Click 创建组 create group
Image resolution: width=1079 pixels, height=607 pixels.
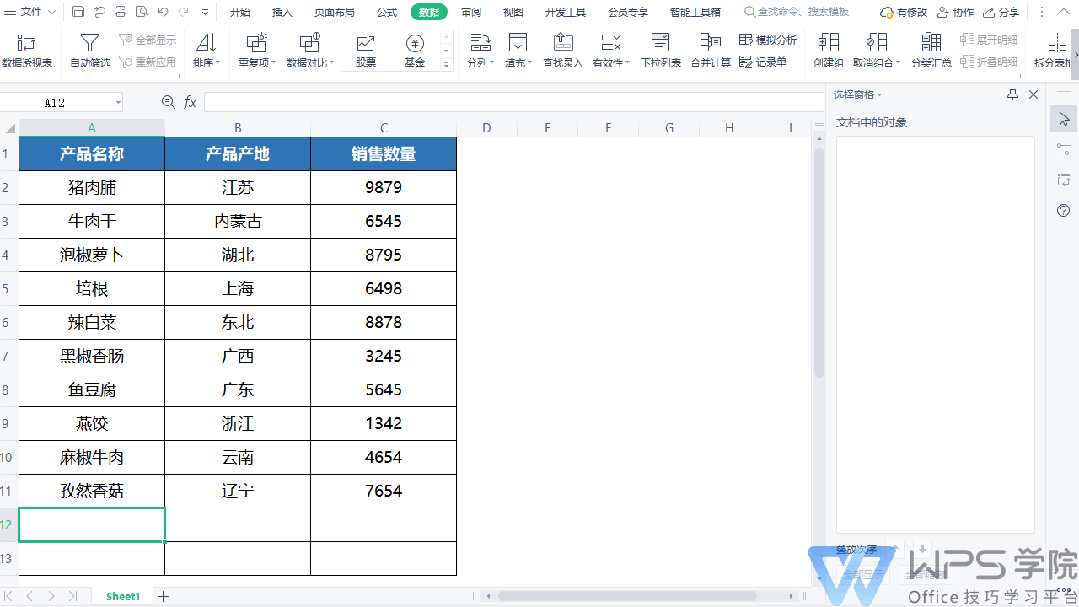tap(829, 51)
